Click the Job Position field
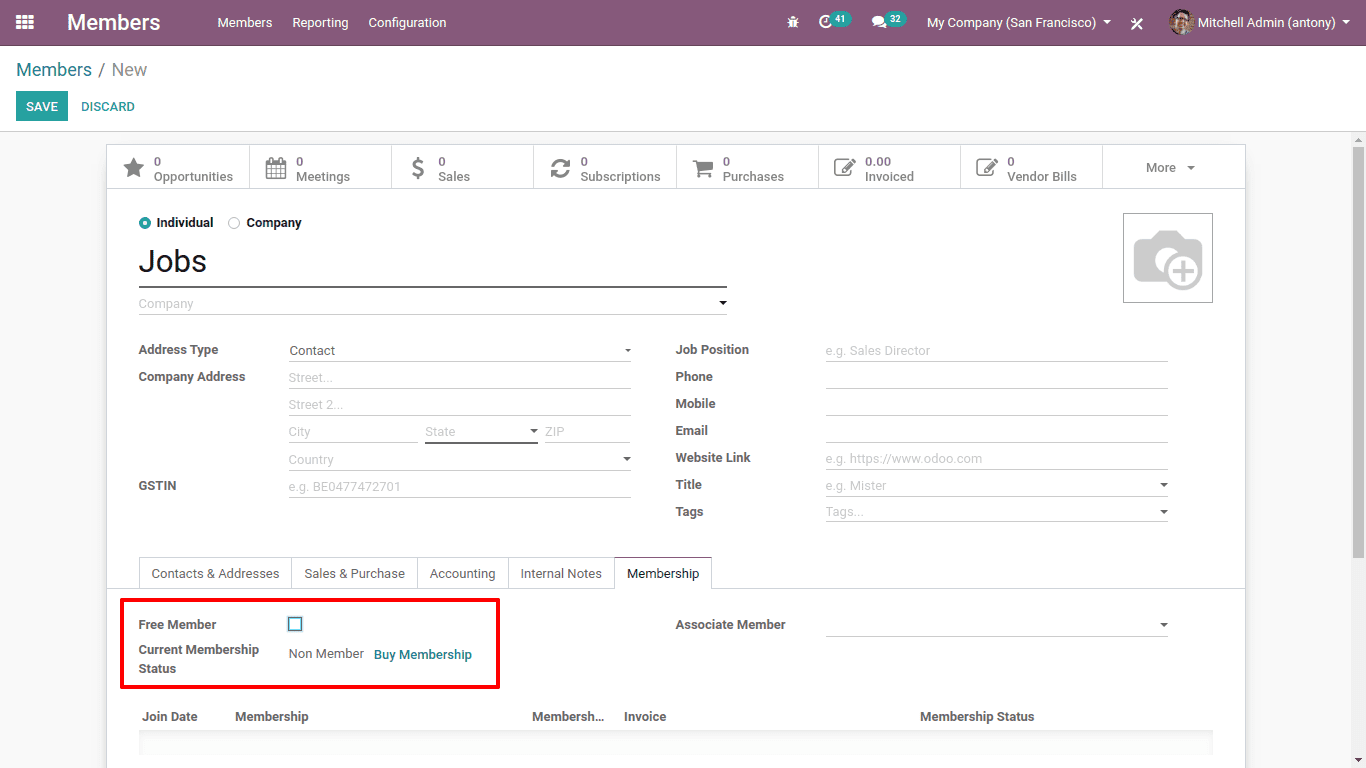This screenshot has width=1366, height=768. click(996, 351)
